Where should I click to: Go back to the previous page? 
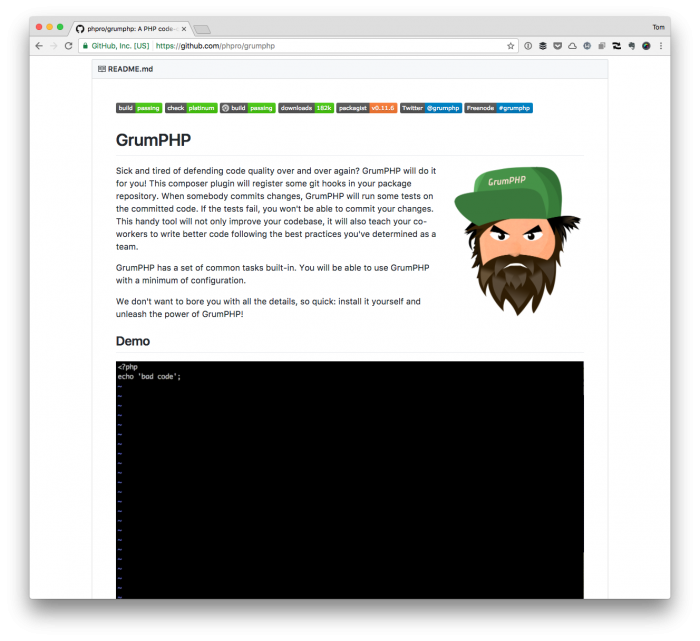(39, 46)
